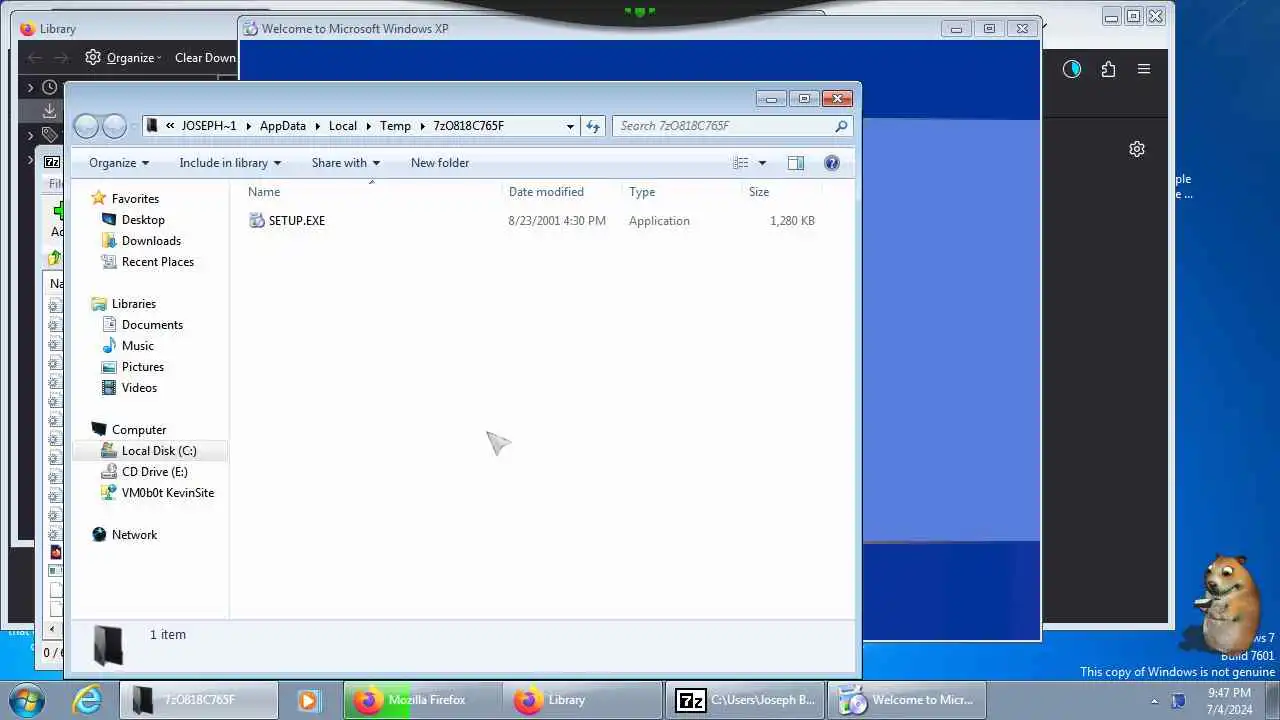Viewport: 1280px width, 720px height.
Task: Open recent pages dropdown beside Forward button
Action: coord(135,127)
